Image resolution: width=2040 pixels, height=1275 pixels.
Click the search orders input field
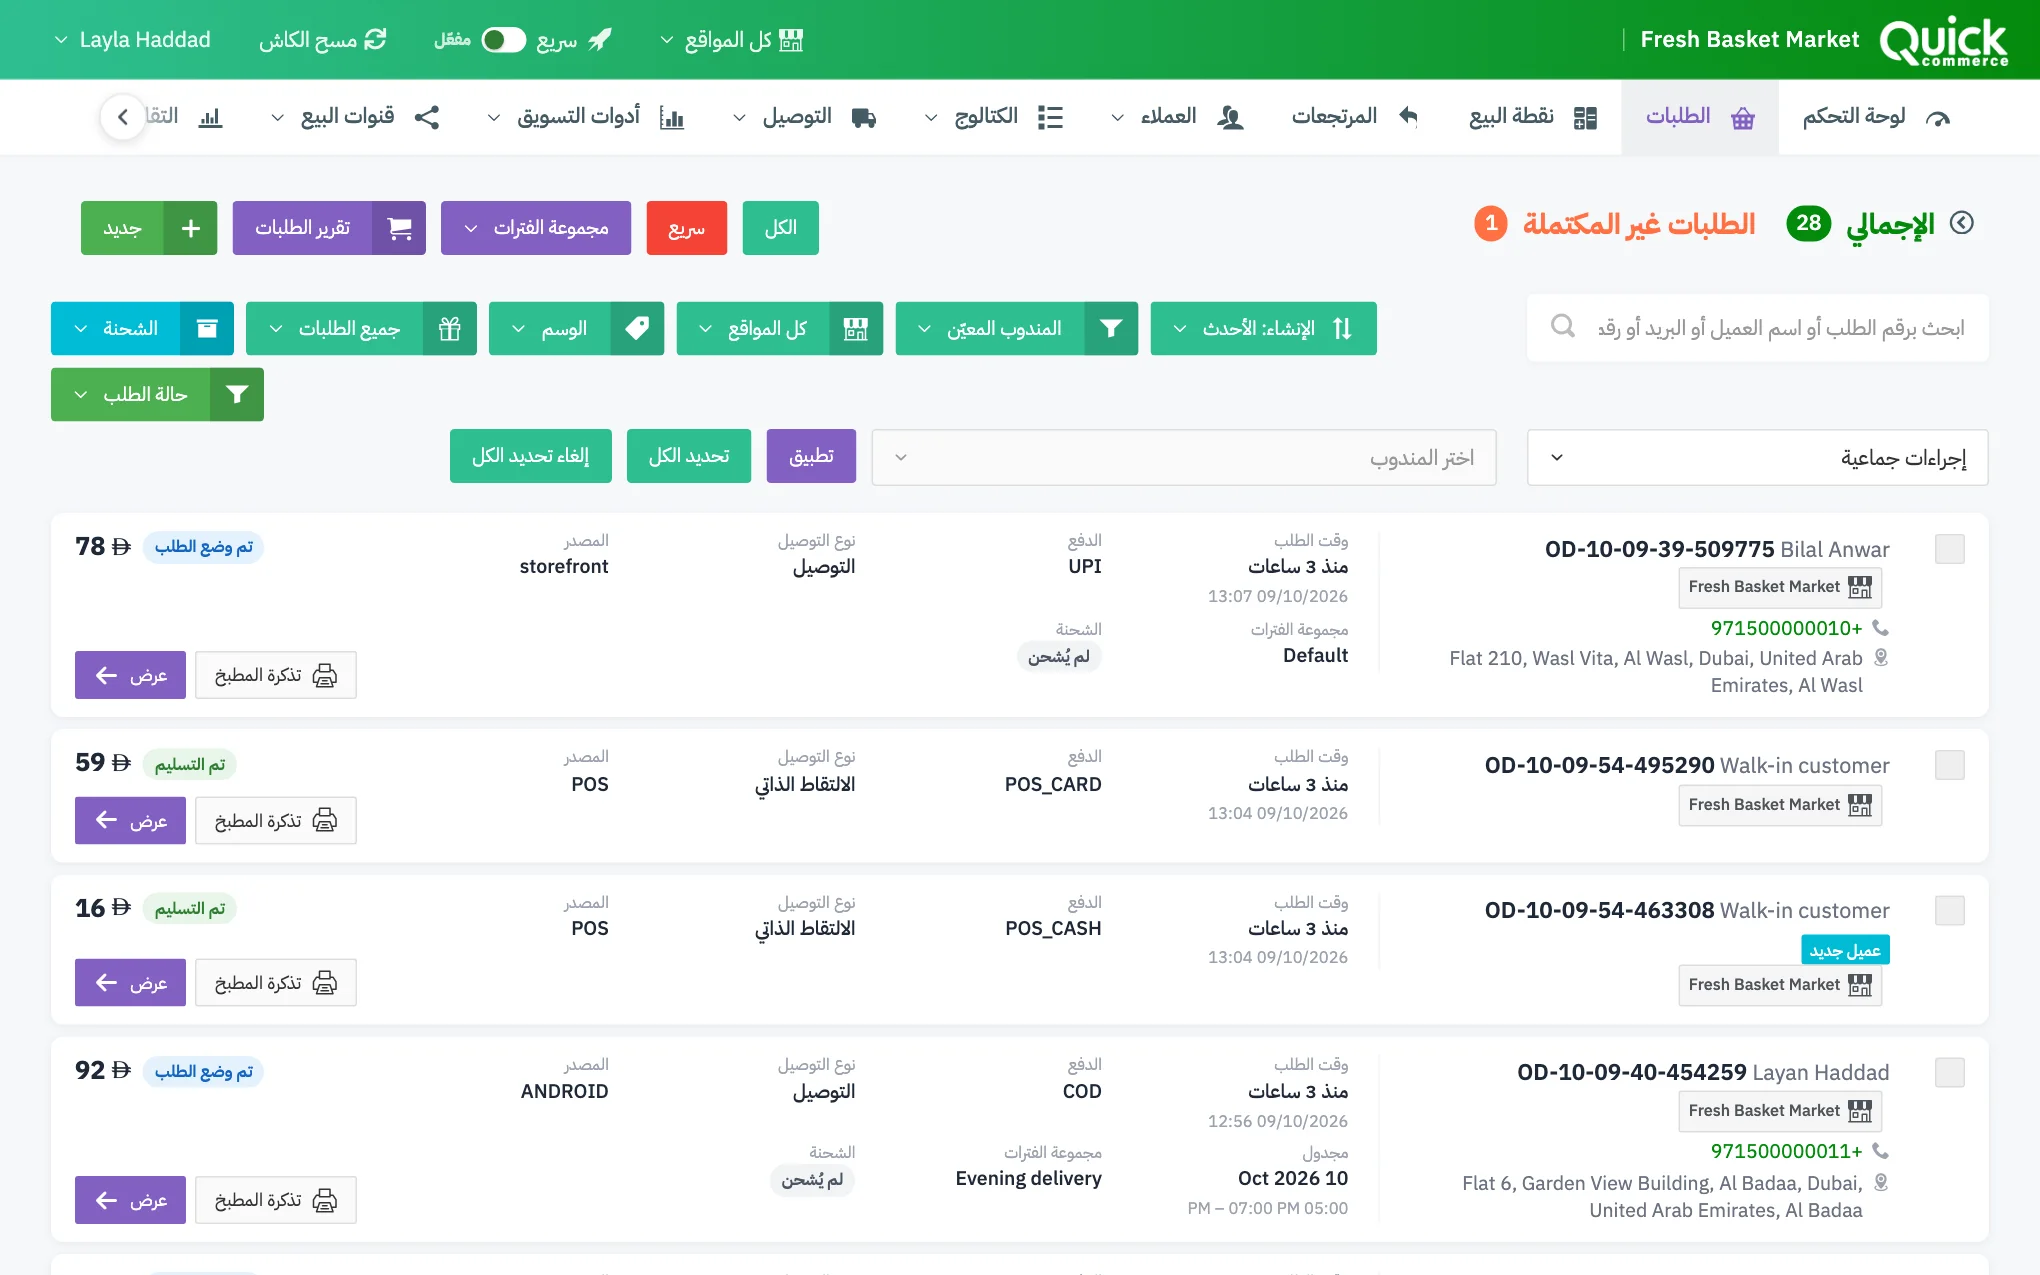pos(1757,327)
